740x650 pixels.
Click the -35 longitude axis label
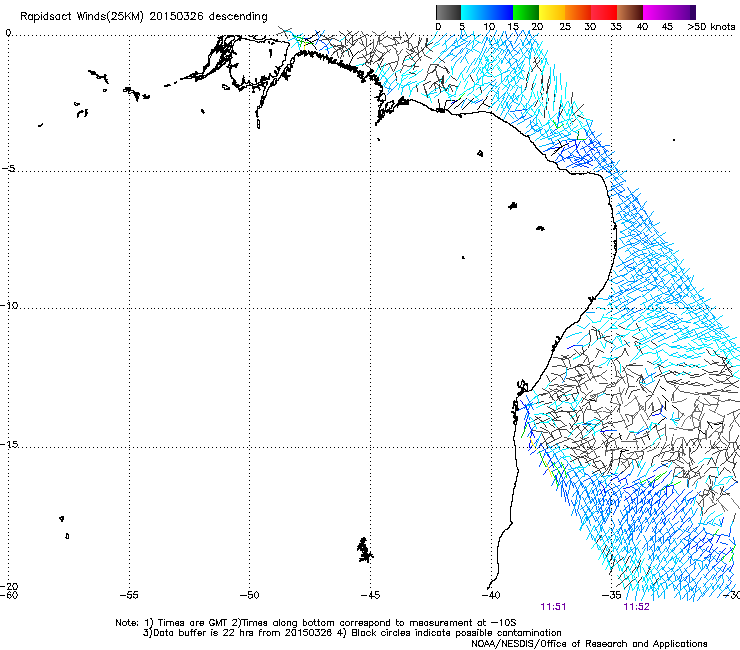pyautogui.click(x=612, y=595)
